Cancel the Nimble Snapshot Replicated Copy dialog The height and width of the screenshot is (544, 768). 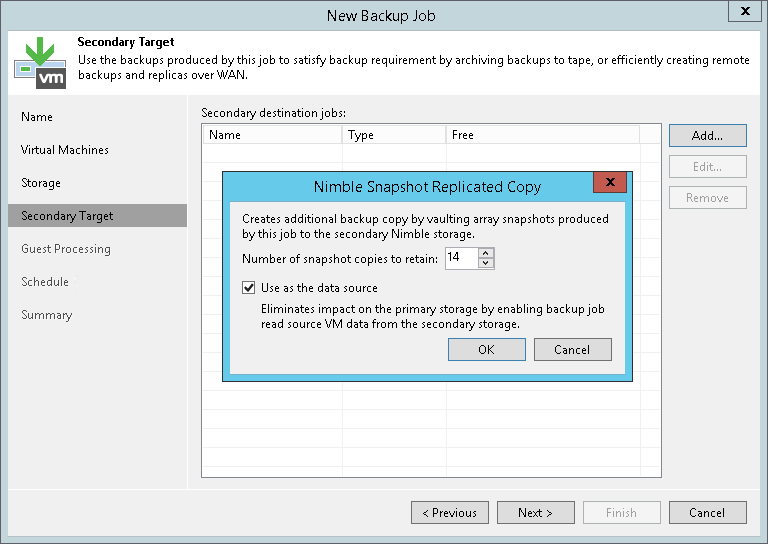(x=573, y=350)
